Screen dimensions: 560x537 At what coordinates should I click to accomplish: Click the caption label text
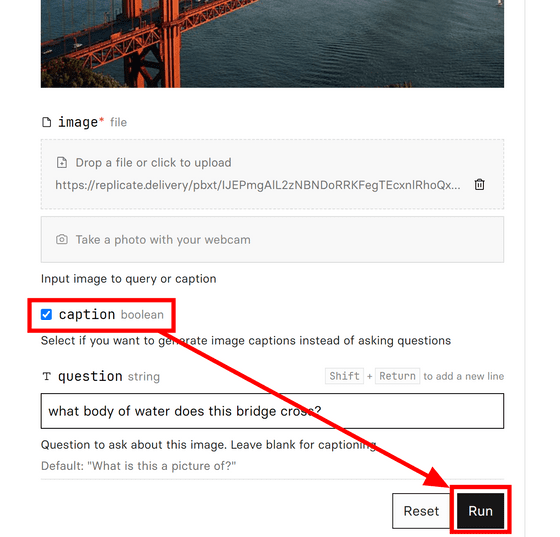pos(87,315)
